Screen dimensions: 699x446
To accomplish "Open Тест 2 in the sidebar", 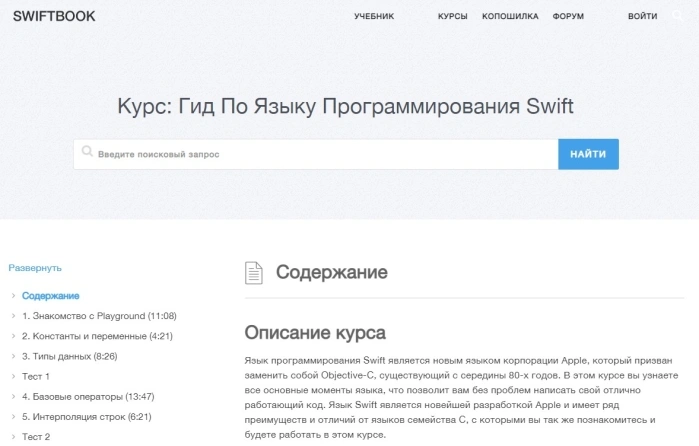I will coord(36,437).
